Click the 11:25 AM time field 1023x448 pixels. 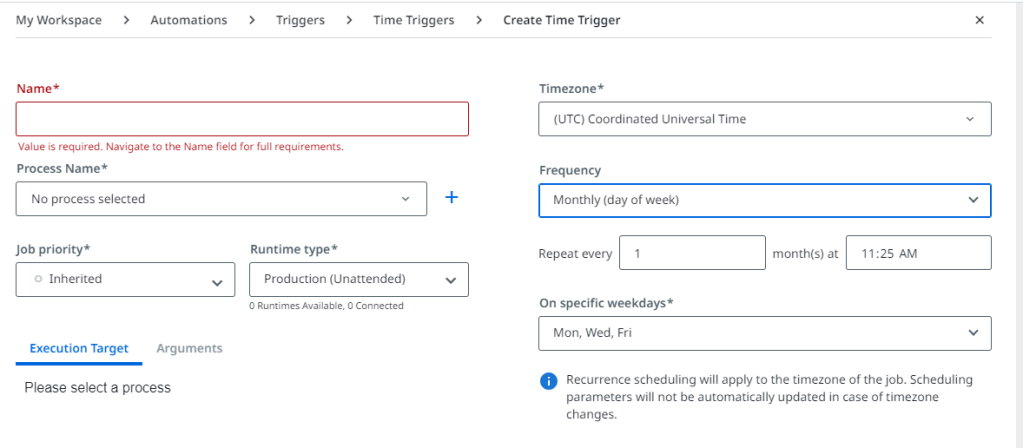point(918,253)
